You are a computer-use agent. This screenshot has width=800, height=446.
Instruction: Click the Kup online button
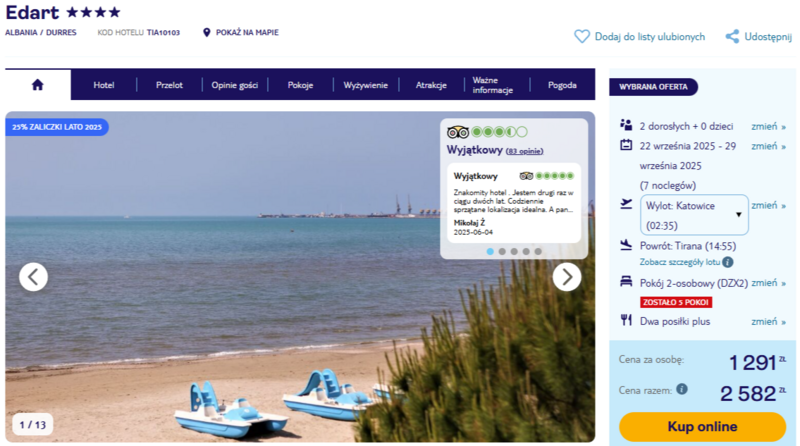703,427
